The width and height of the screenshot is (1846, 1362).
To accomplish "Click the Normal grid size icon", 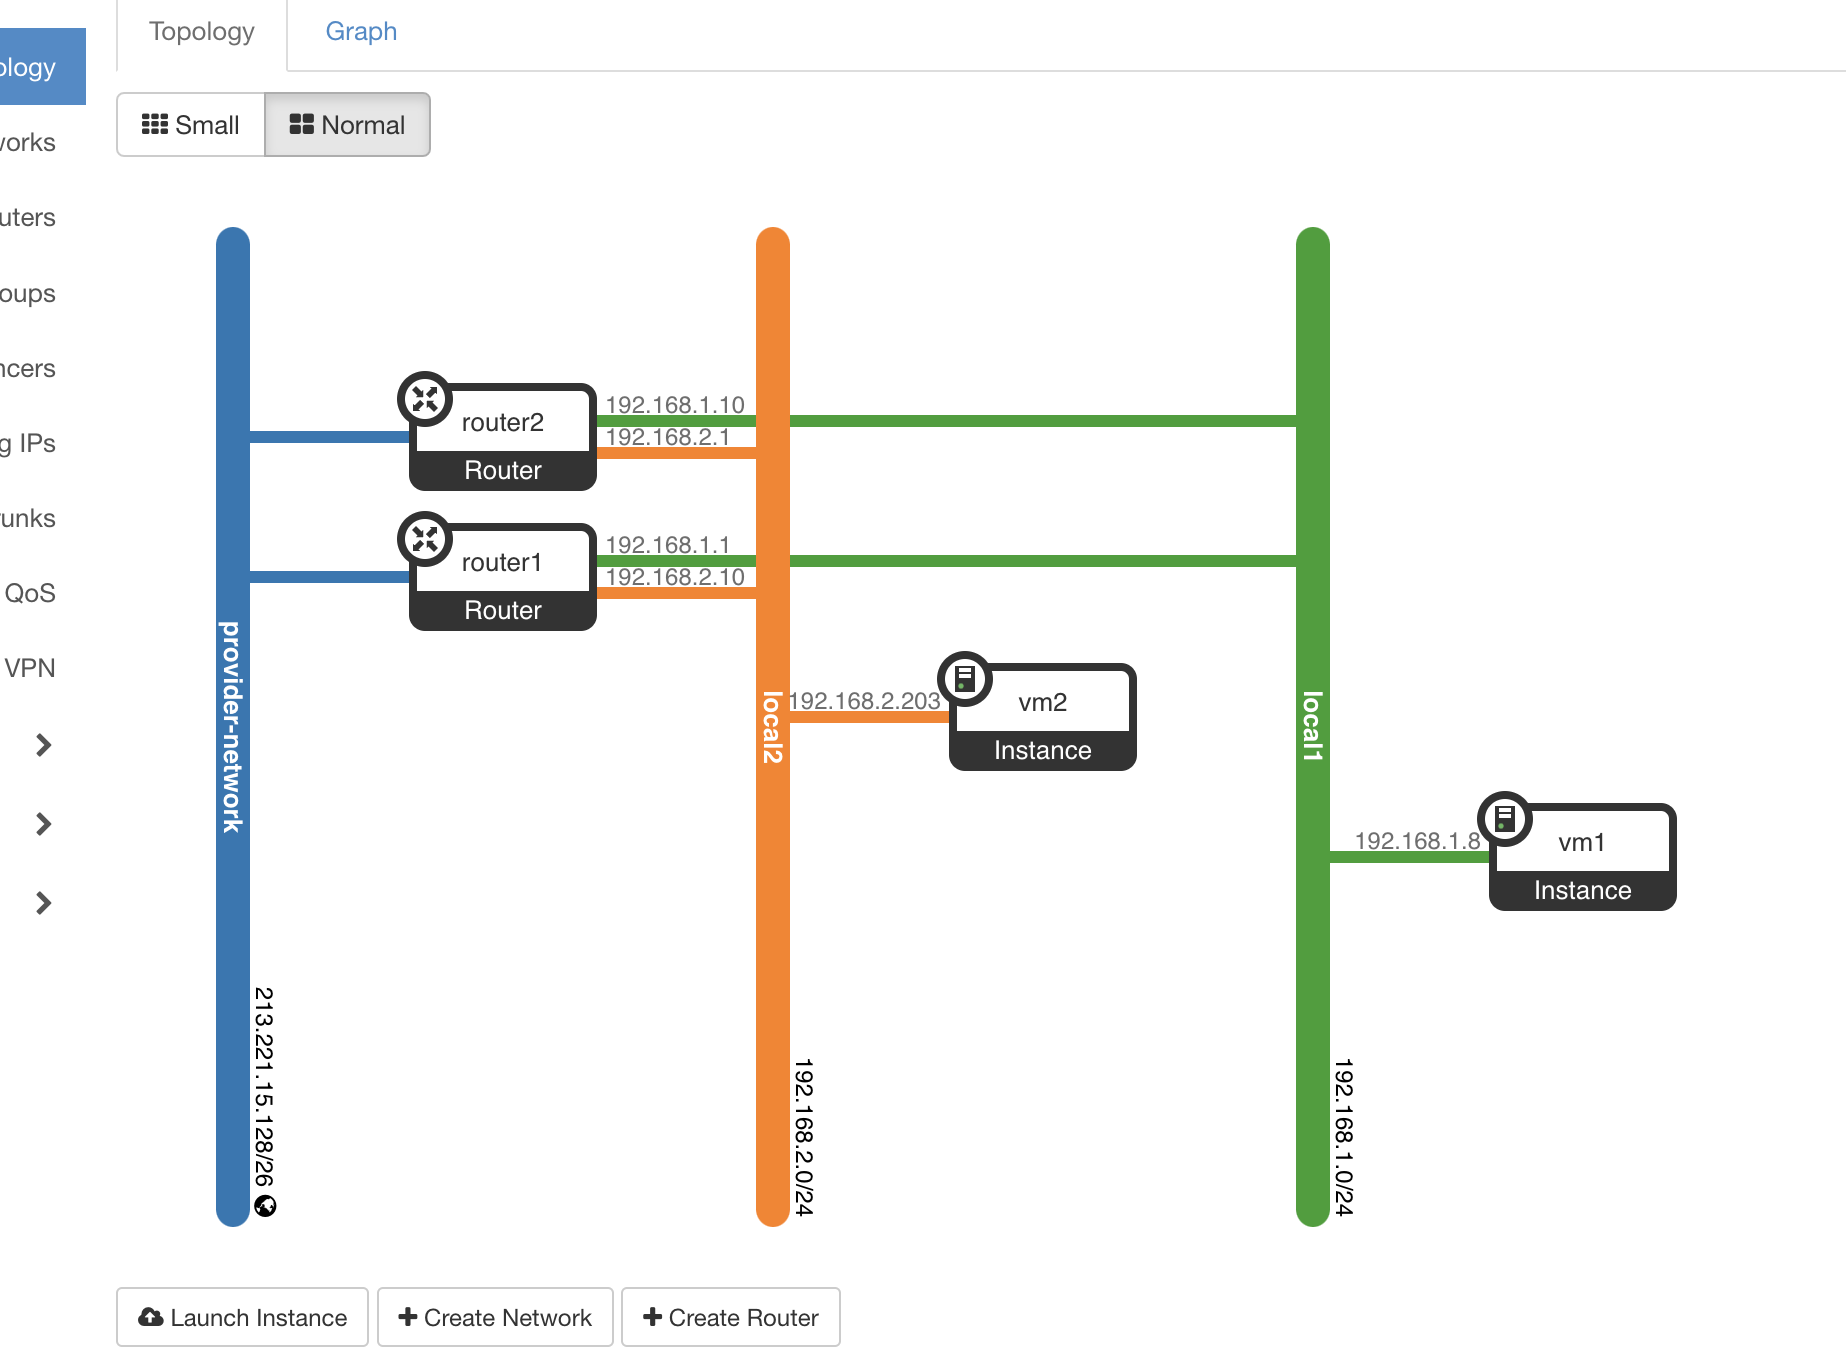I will click(x=301, y=124).
